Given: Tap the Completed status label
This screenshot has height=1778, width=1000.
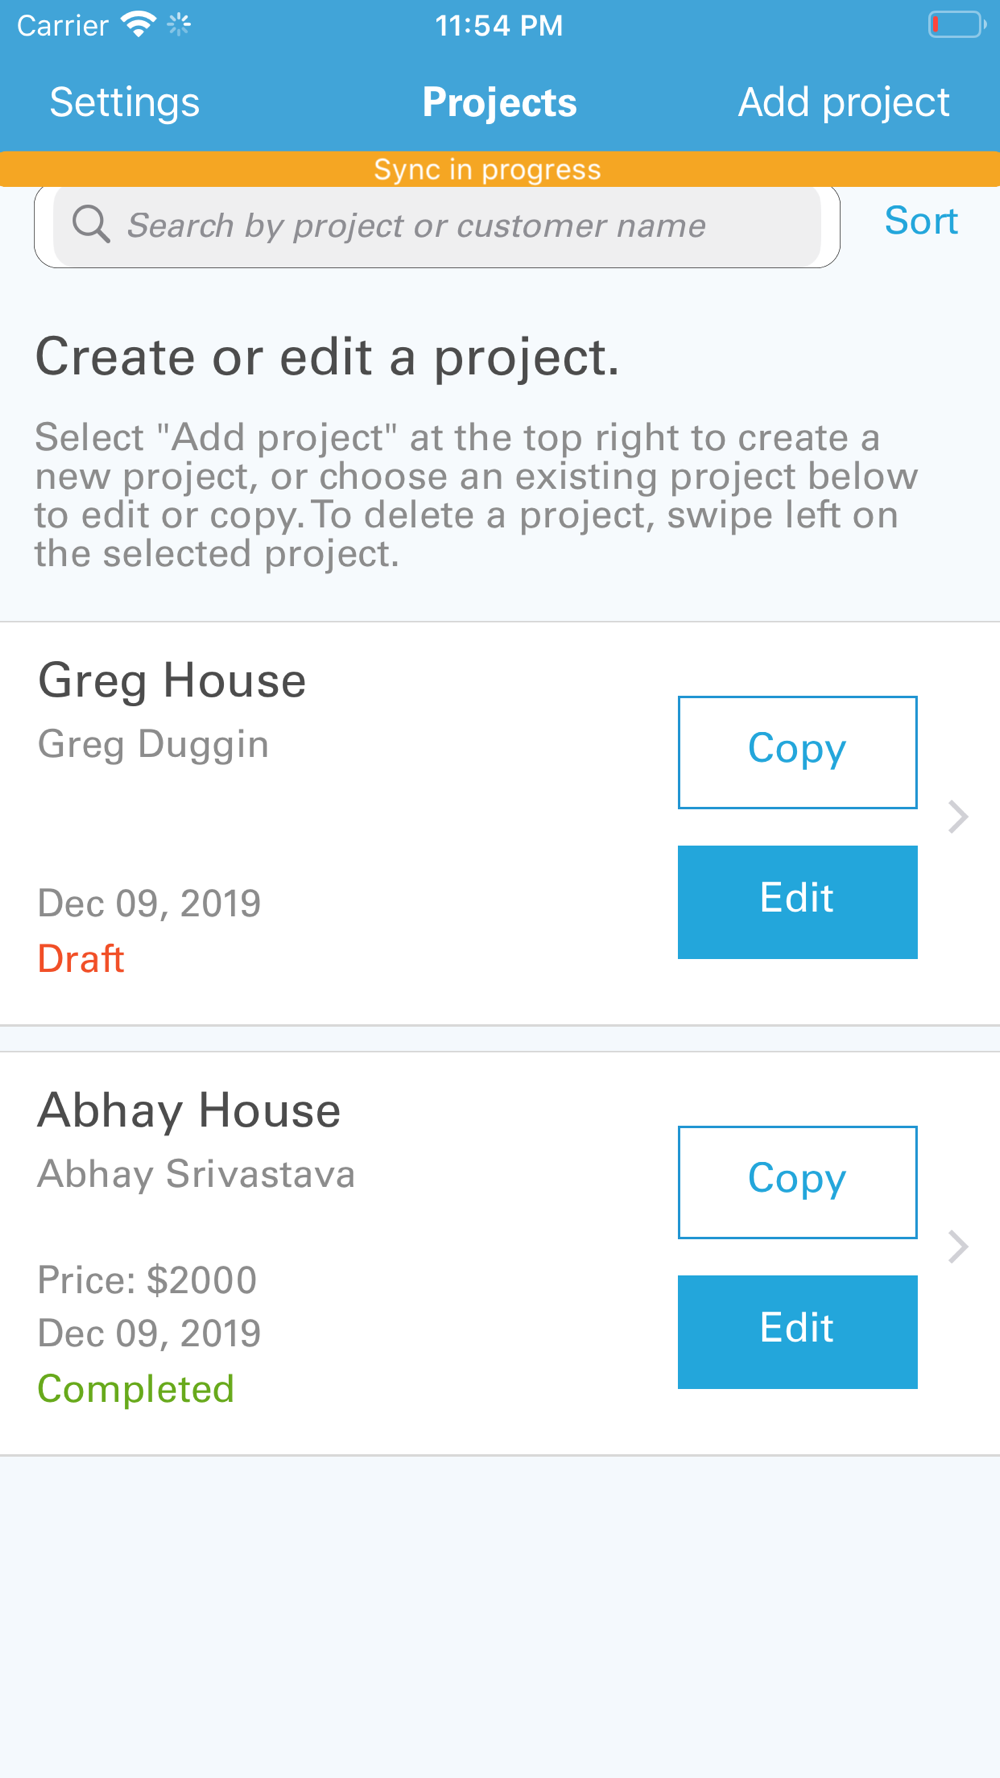Looking at the screenshot, I should tap(136, 1389).
